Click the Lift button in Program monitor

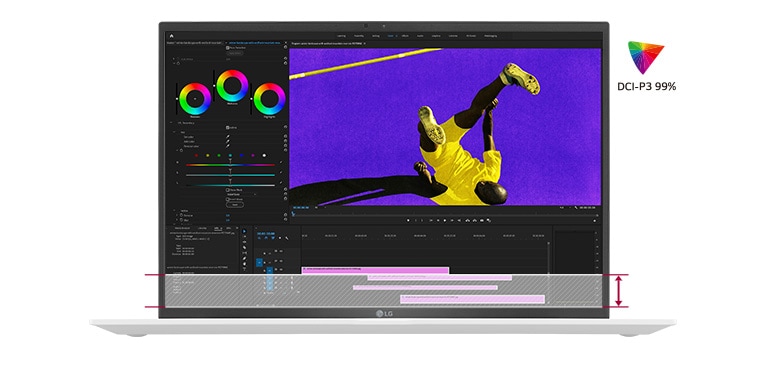point(467,220)
